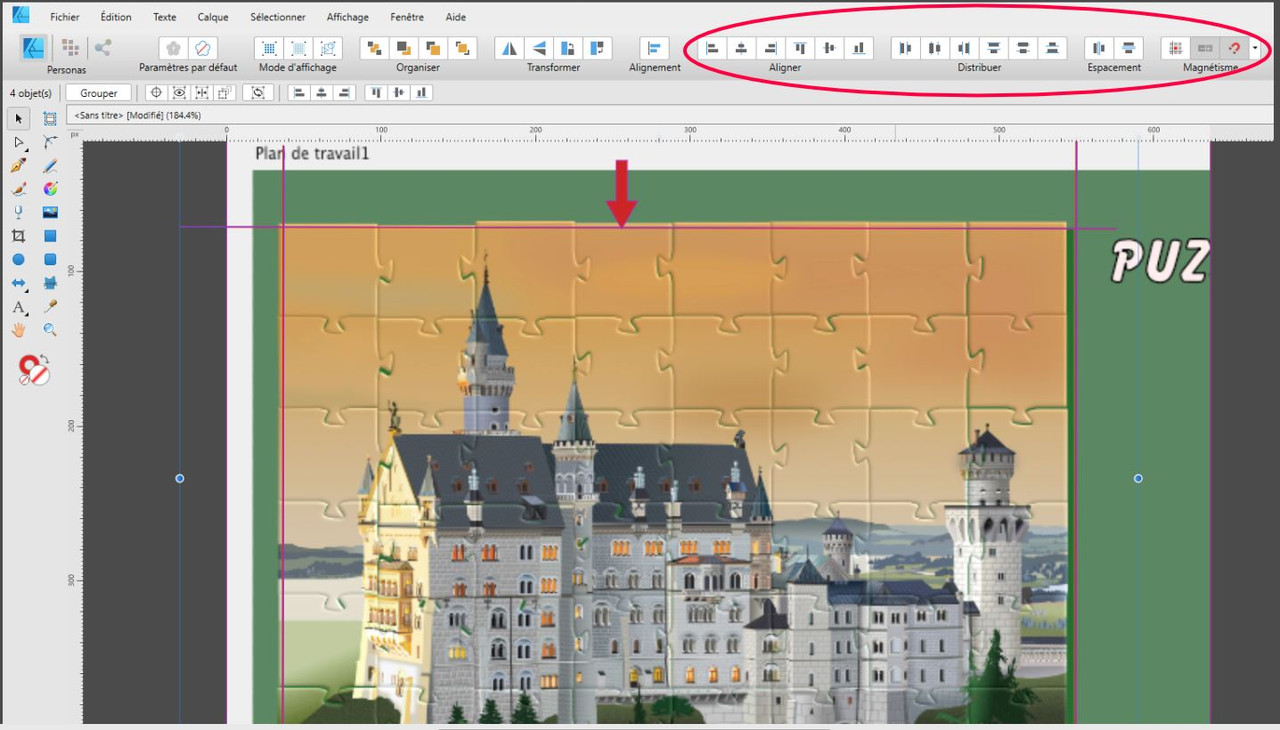Activate the Vector Crop tool

click(18, 236)
